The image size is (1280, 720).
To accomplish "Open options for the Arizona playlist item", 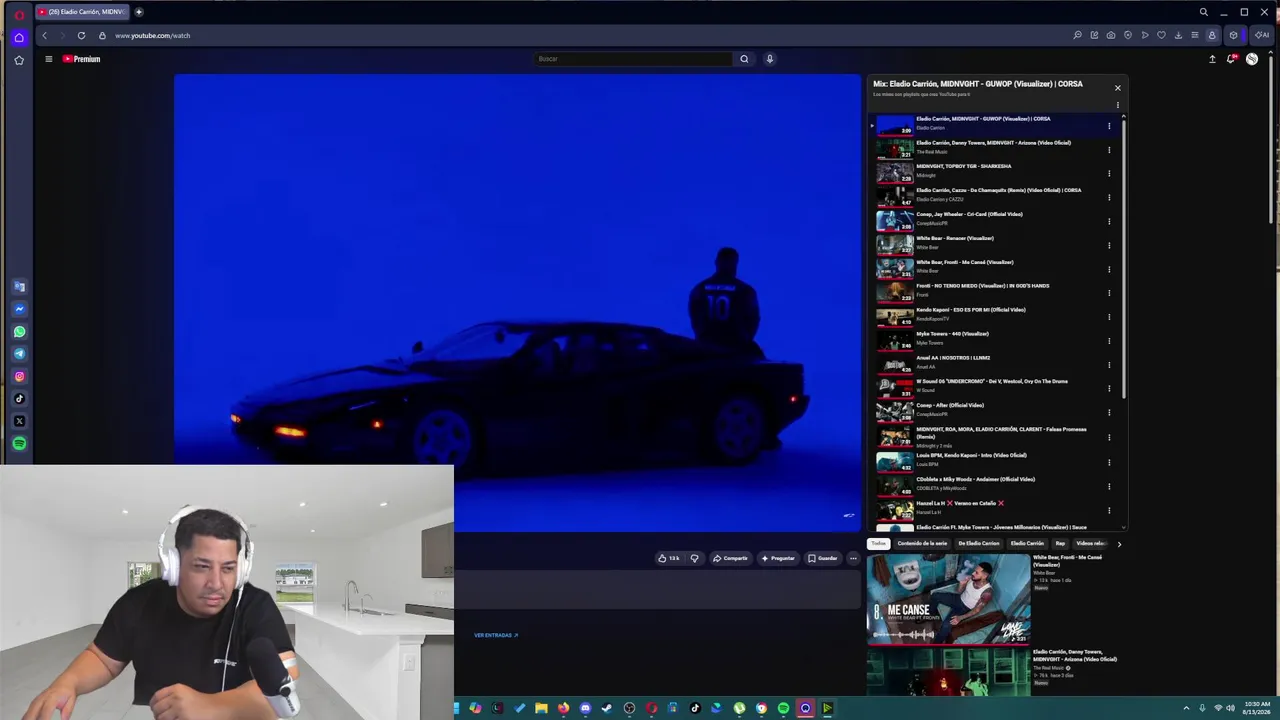I will pyautogui.click(x=1109, y=150).
